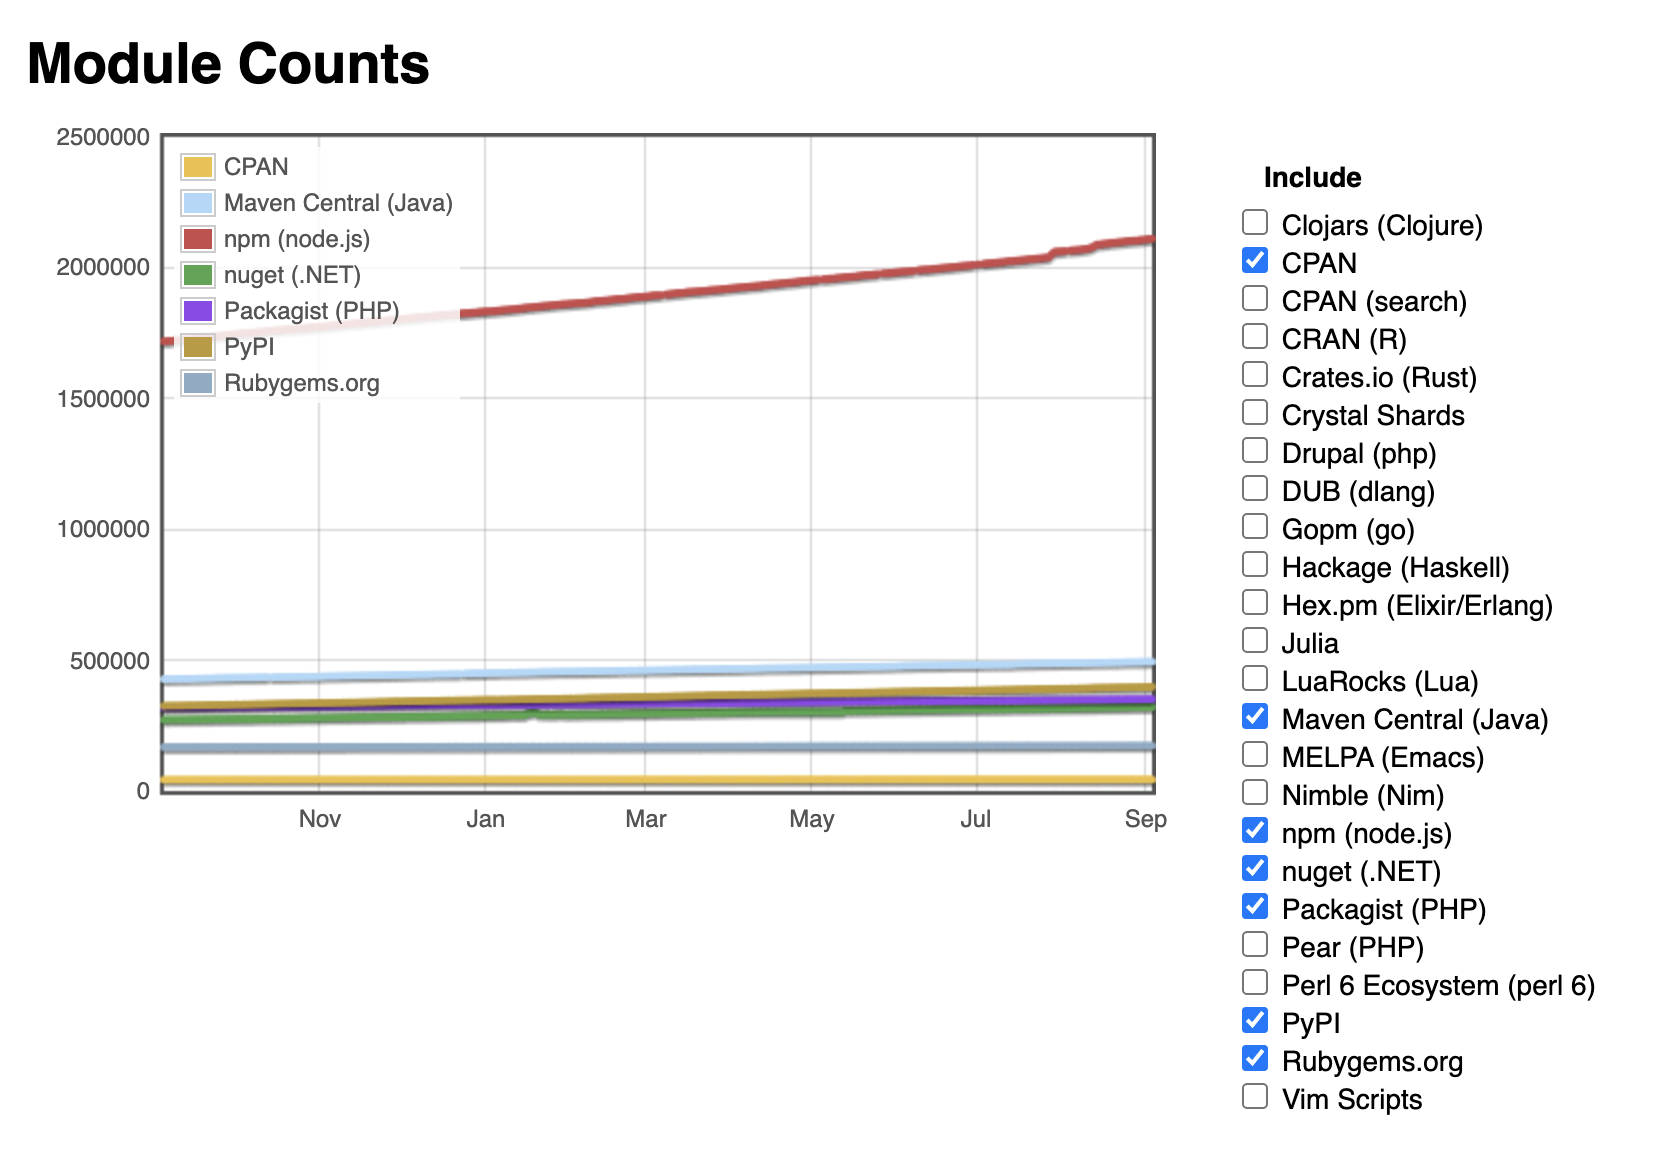The width and height of the screenshot is (1658, 1156).
Task: Enable the CRAN (R) checkbox
Action: pos(1255,336)
